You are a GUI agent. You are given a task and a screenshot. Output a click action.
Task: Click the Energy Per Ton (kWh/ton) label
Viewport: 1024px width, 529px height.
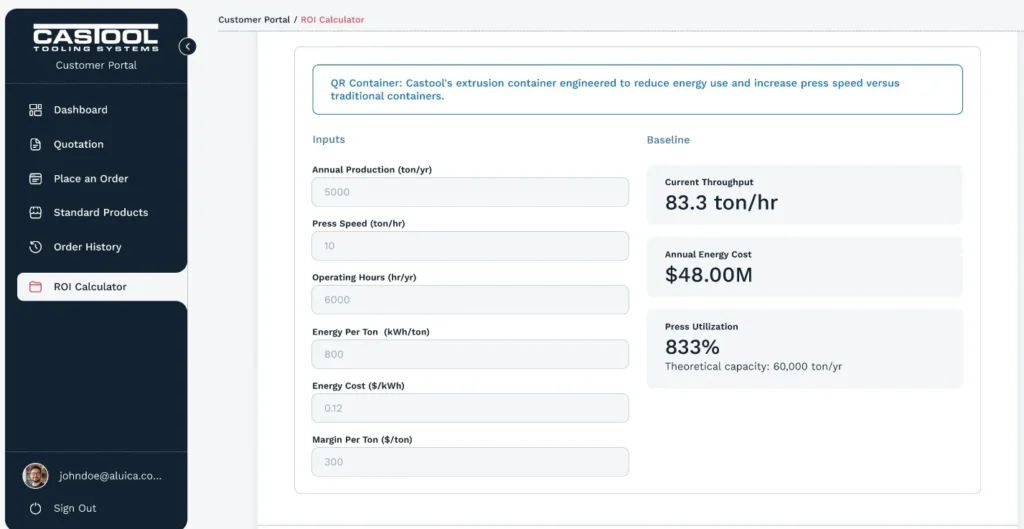[371, 332]
